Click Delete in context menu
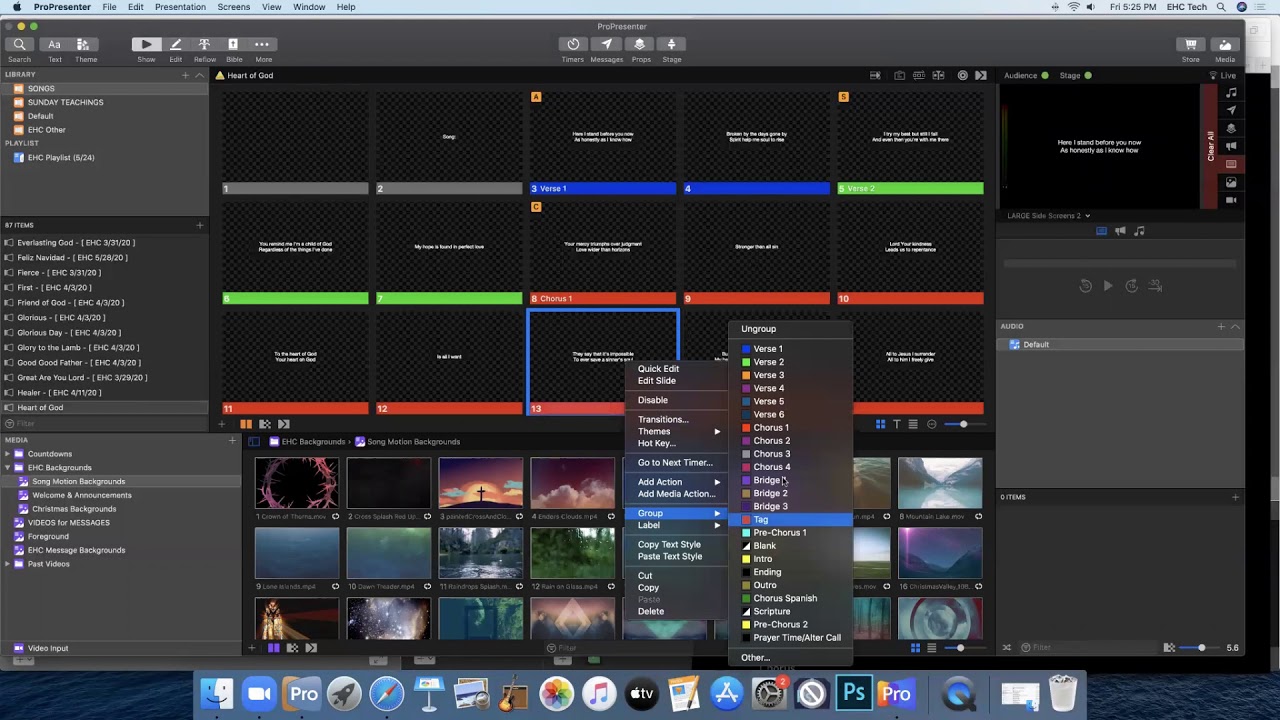 (650, 612)
